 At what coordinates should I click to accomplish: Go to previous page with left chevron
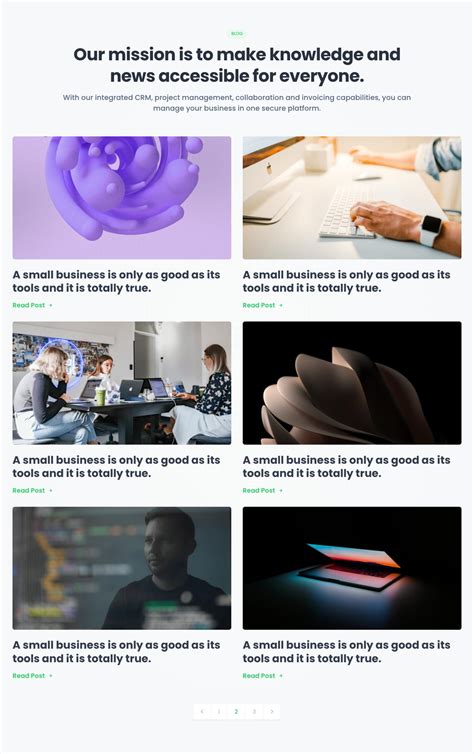(202, 711)
